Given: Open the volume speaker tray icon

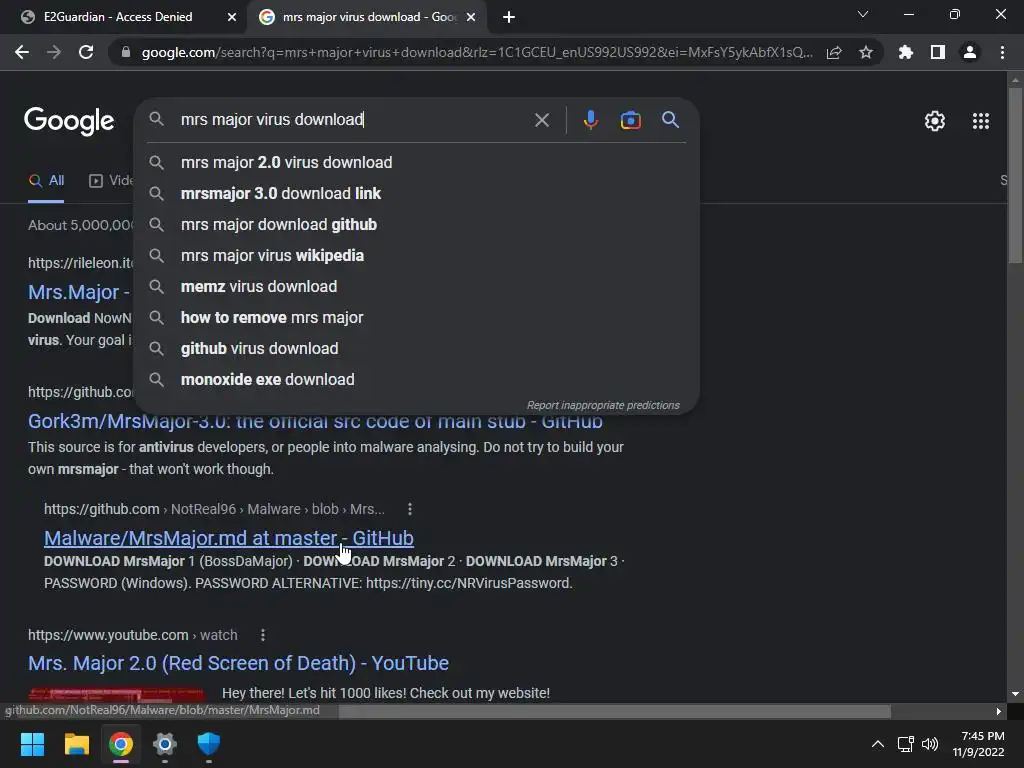Looking at the screenshot, I should pos(930,744).
